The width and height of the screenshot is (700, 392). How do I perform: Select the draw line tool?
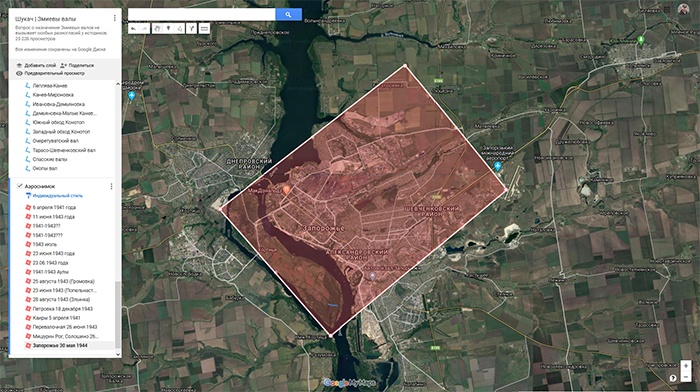tap(179, 29)
